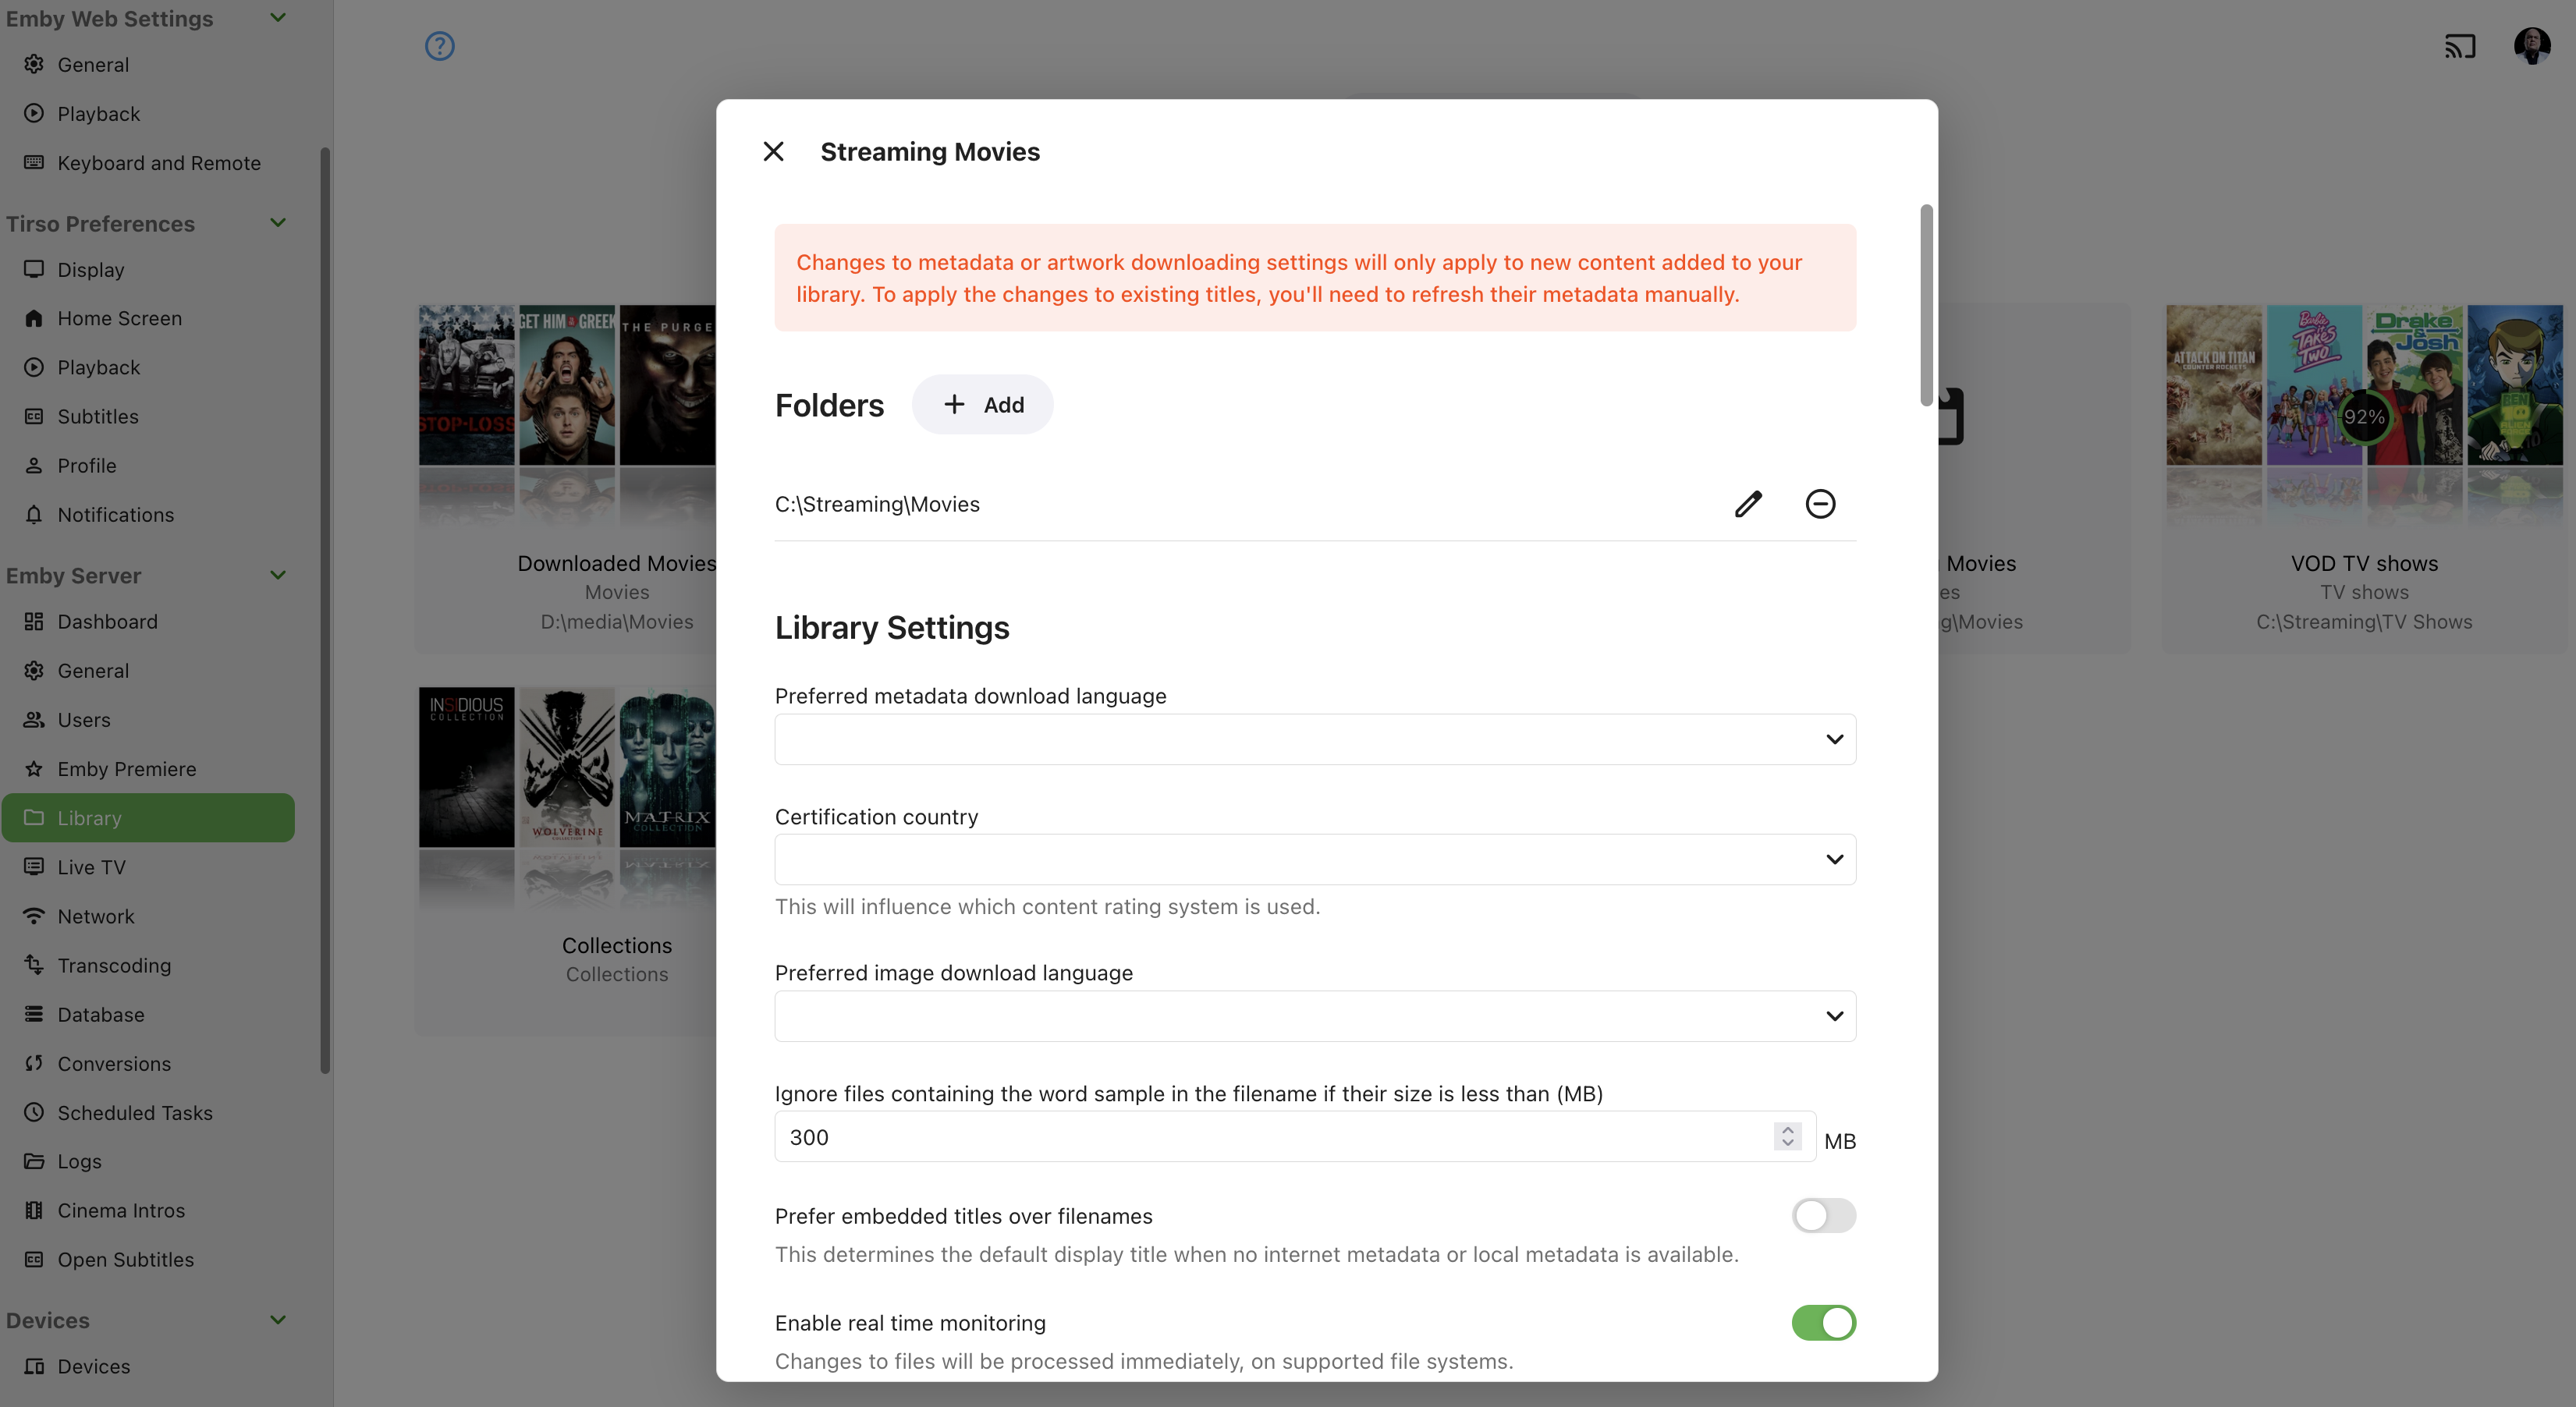
Task: Expand Preferred image download language dropdown
Action: (x=1314, y=1016)
